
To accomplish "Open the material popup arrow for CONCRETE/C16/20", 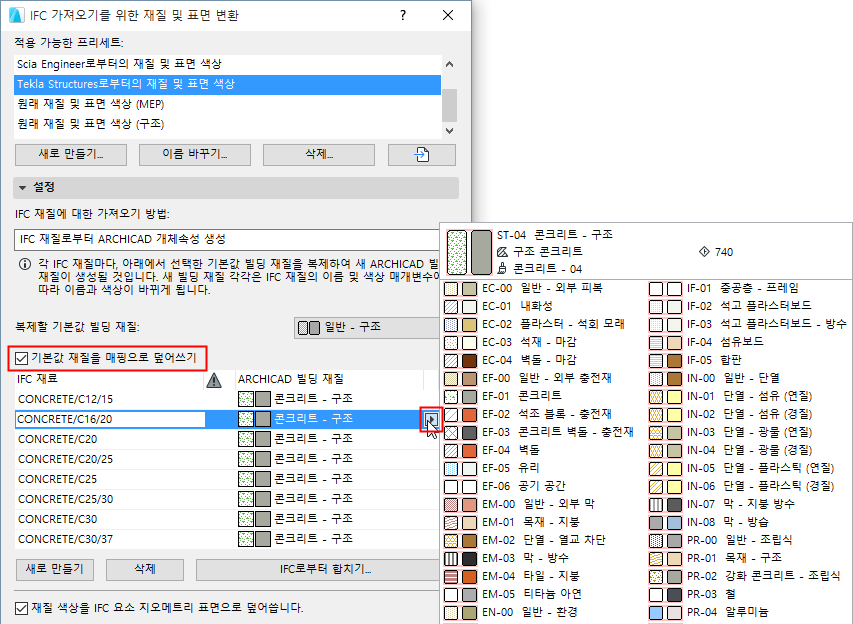I will [x=431, y=419].
